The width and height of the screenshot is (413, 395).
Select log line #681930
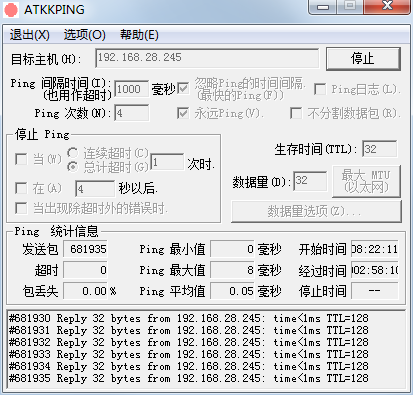tap(189, 318)
